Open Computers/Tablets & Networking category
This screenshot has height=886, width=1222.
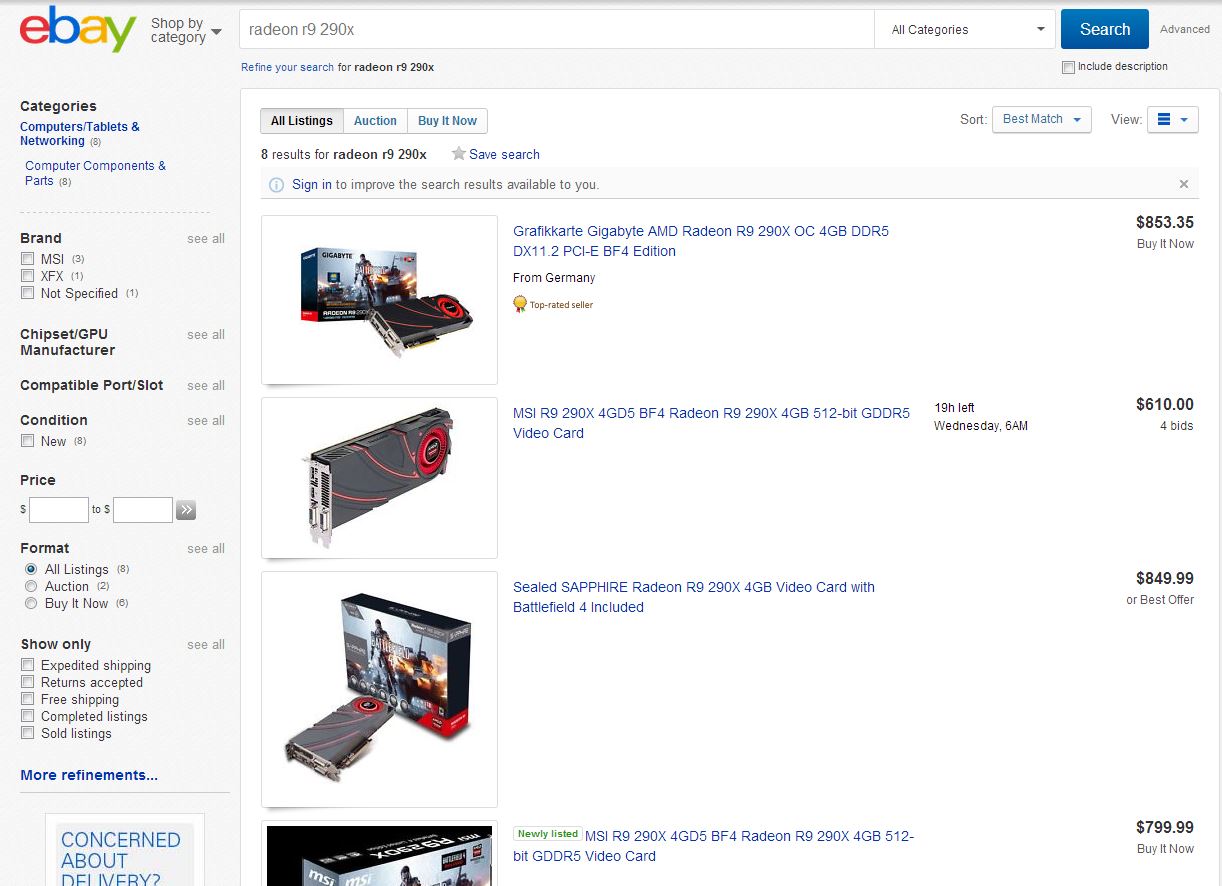tap(80, 134)
